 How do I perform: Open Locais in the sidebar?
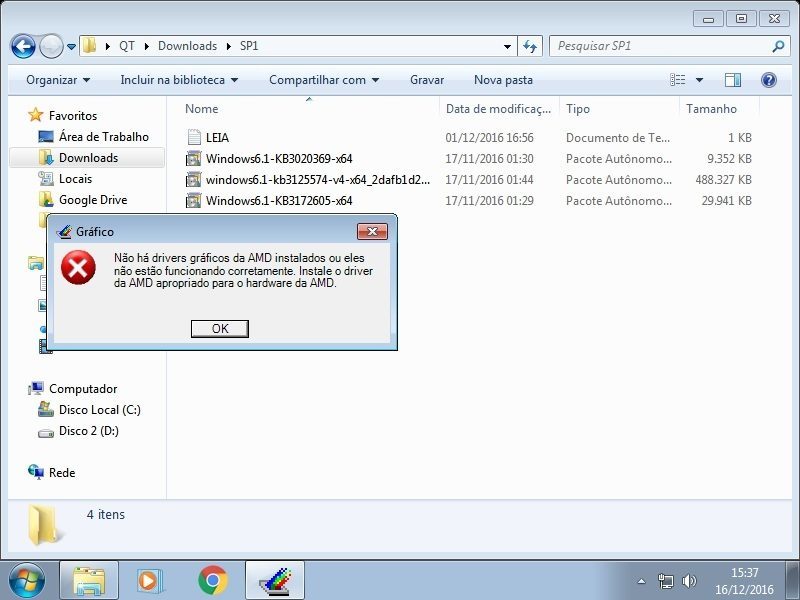coord(75,179)
